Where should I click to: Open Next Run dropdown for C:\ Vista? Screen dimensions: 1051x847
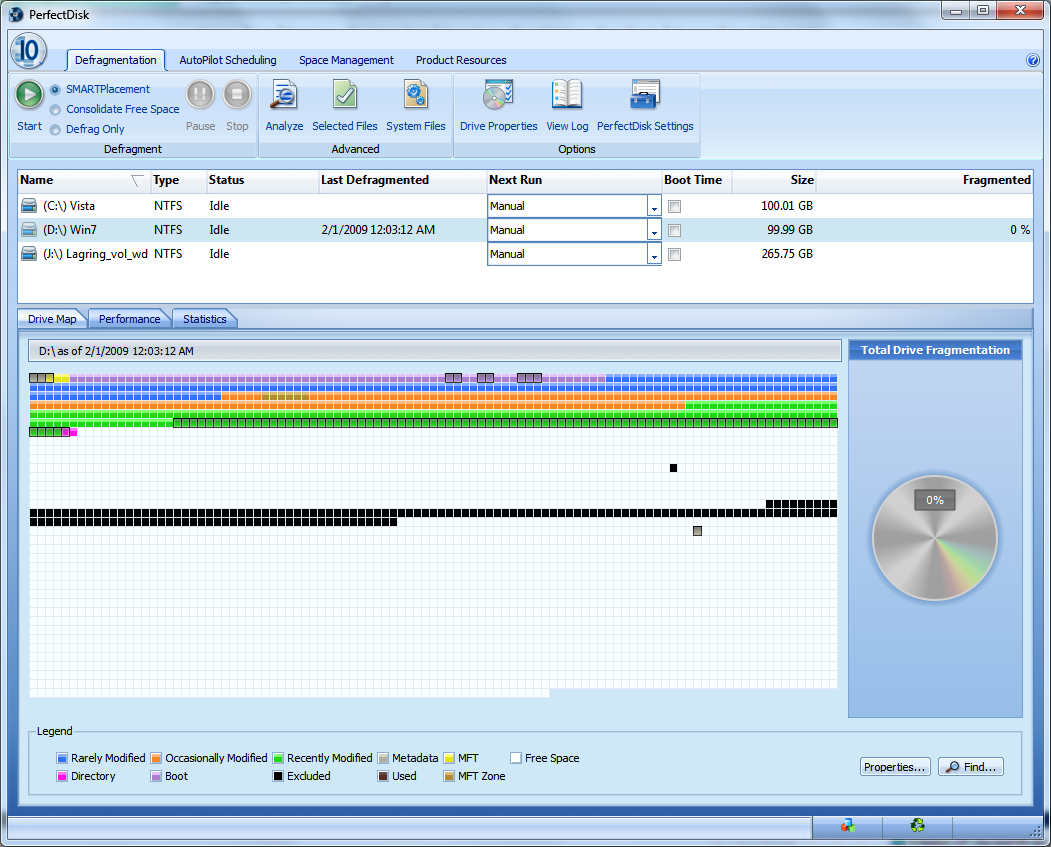tap(654, 206)
